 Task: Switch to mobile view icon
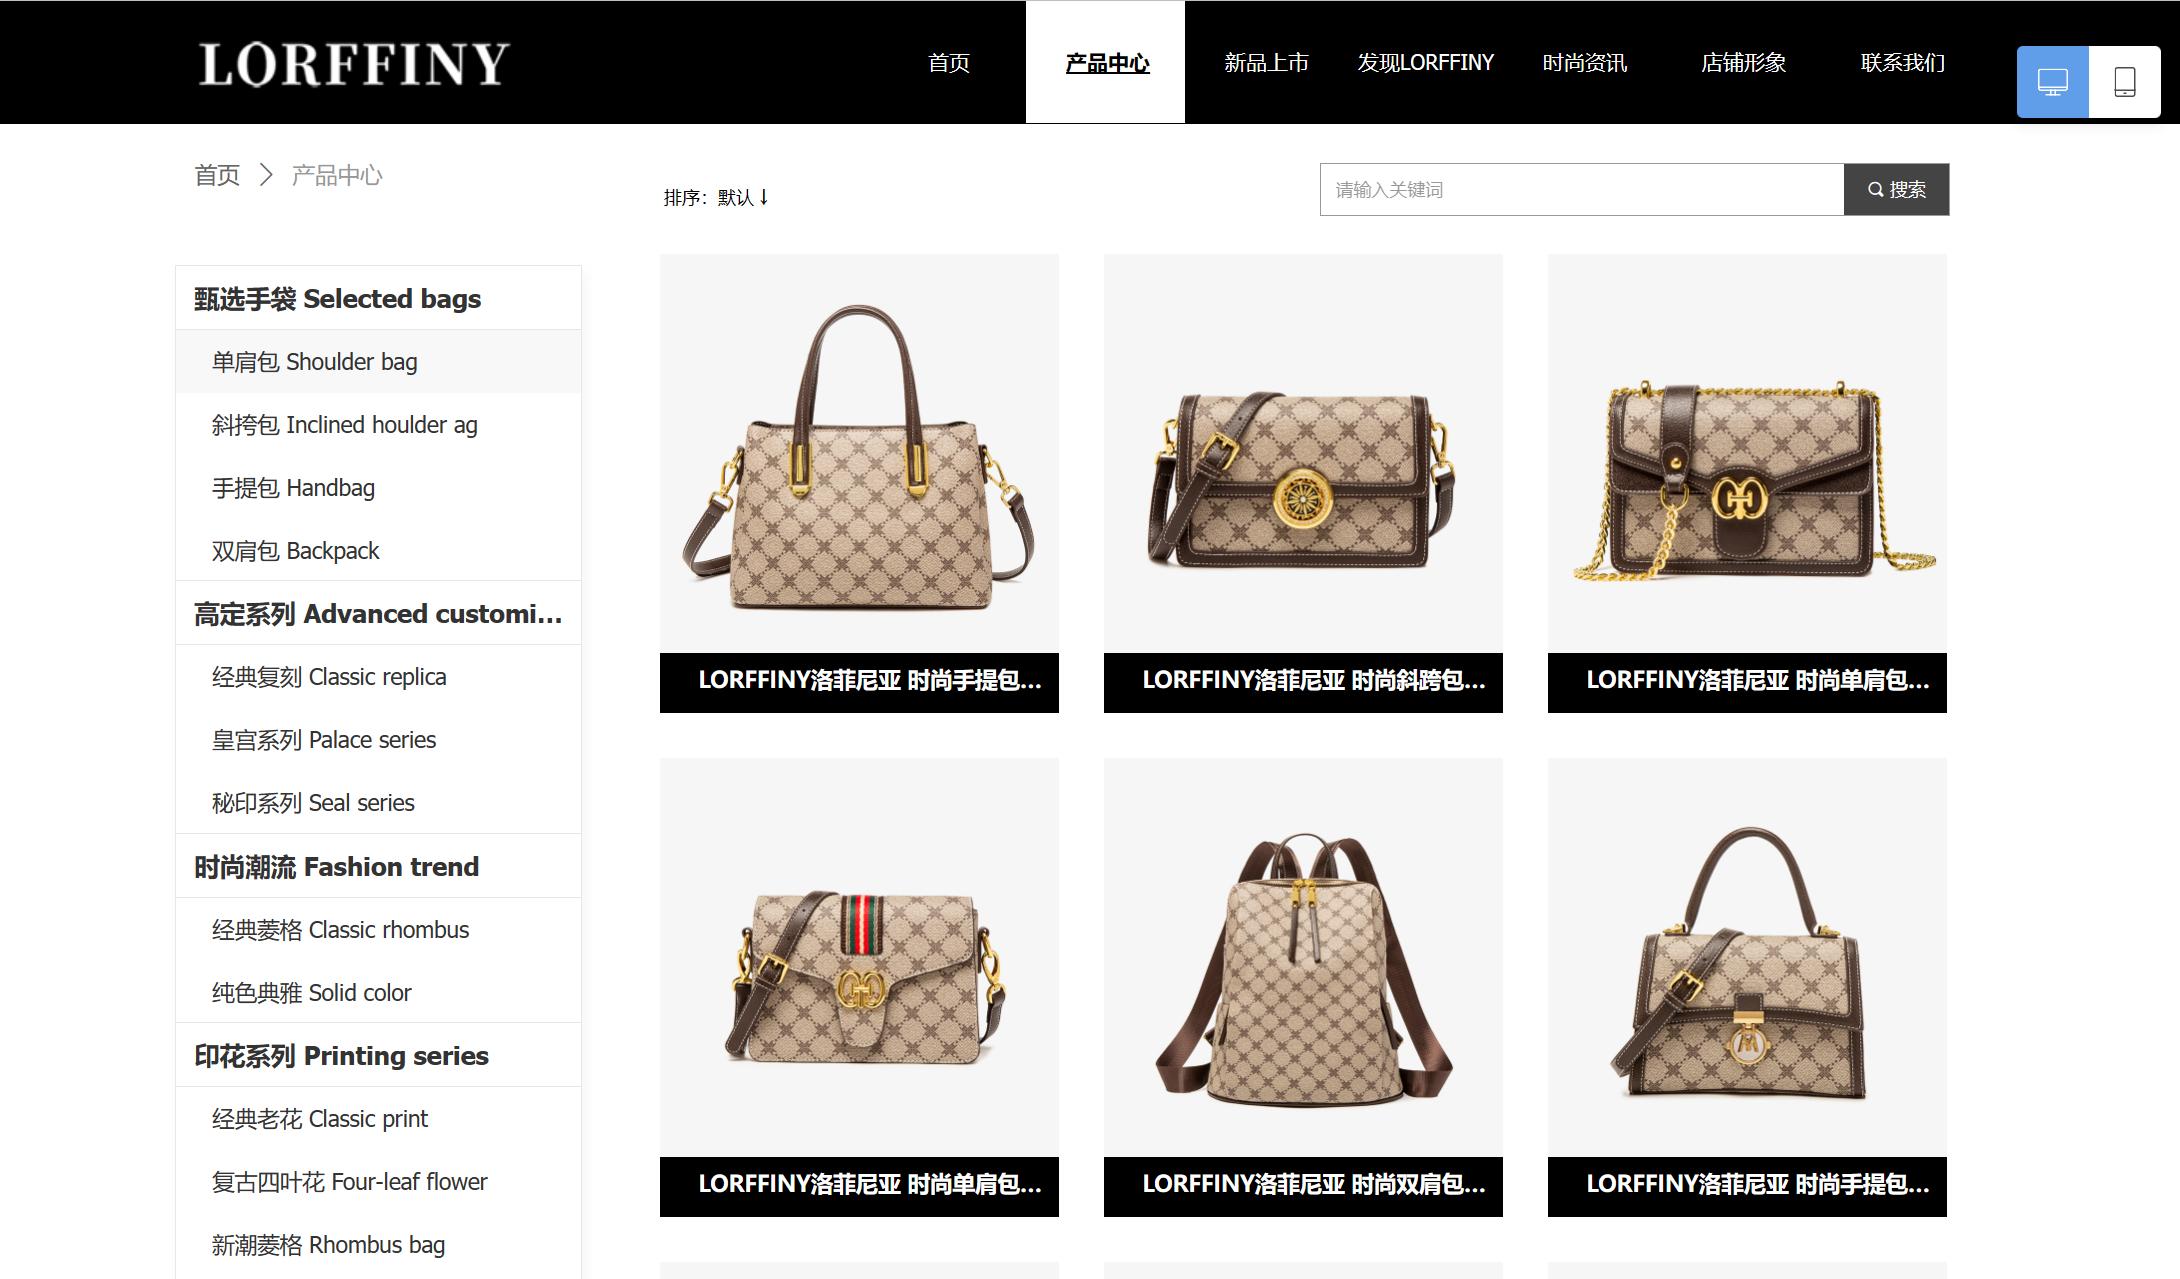click(x=2125, y=82)
